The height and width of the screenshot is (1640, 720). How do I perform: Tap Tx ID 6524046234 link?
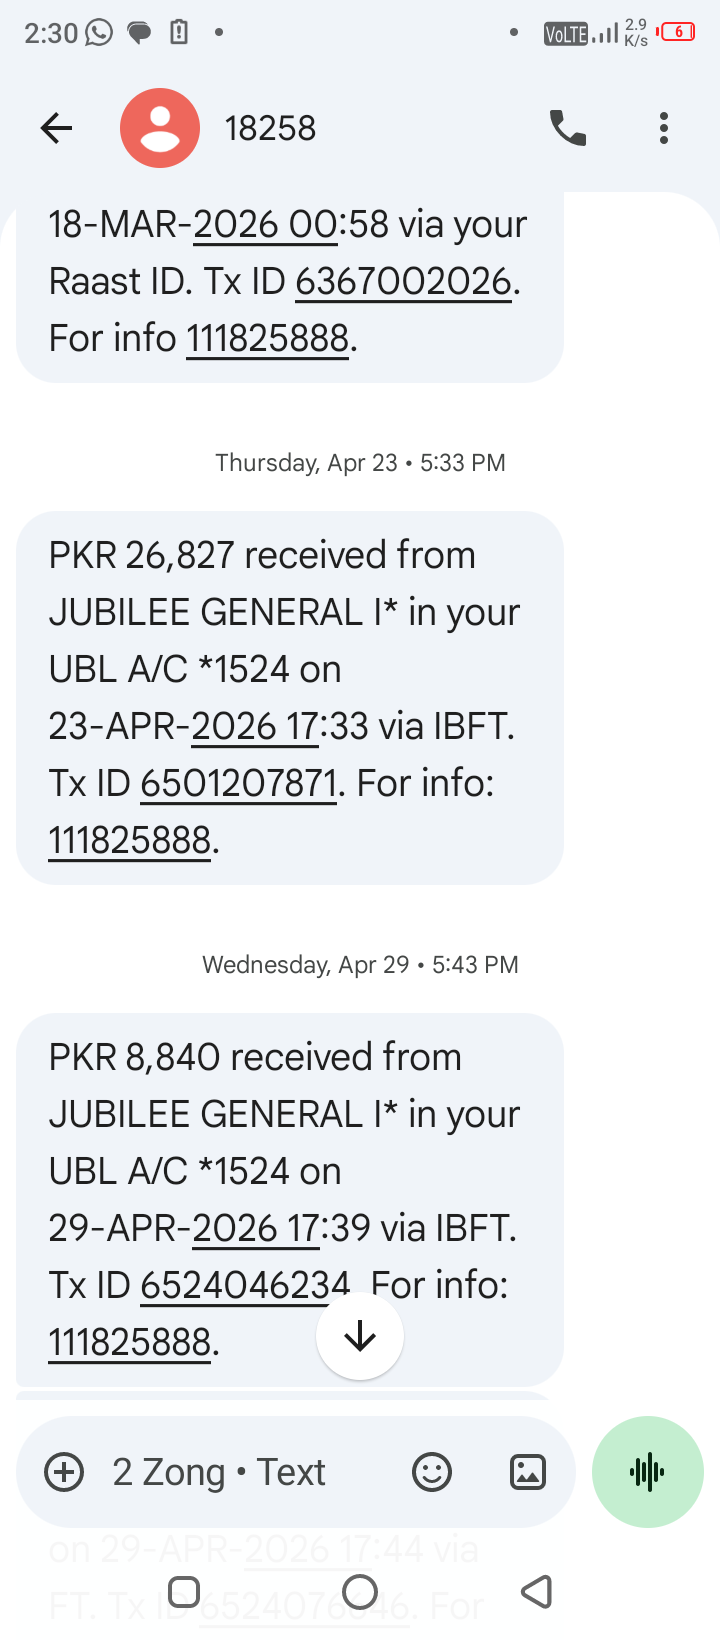245,1285
